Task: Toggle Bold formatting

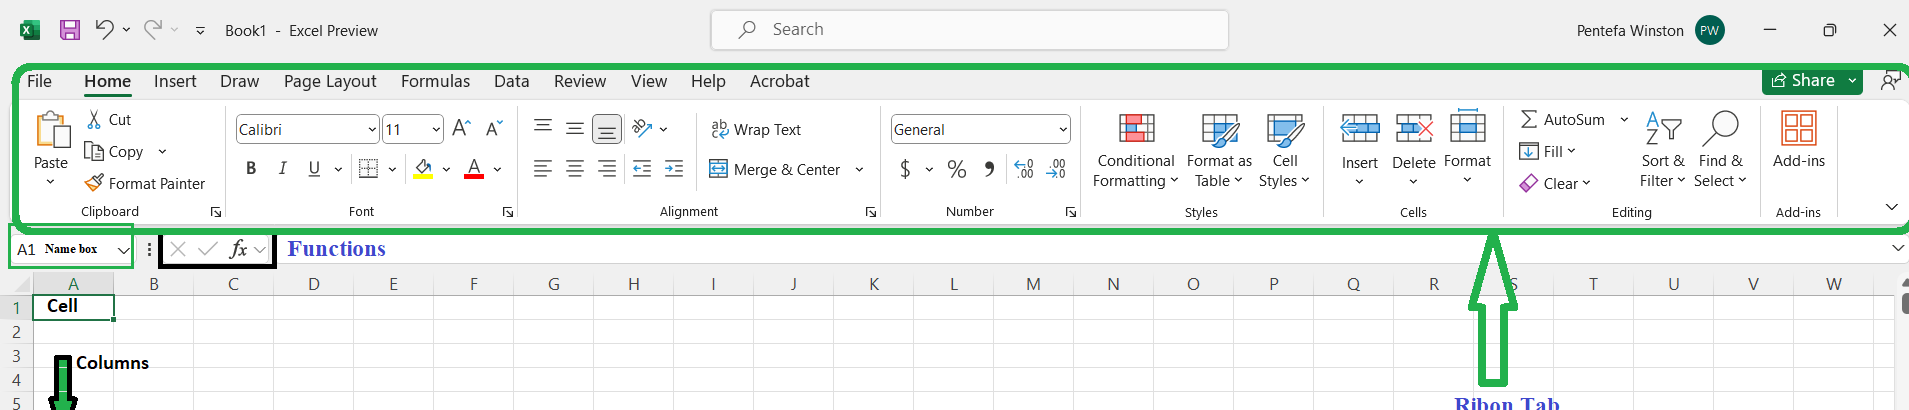Action: [x=251, y=169]
